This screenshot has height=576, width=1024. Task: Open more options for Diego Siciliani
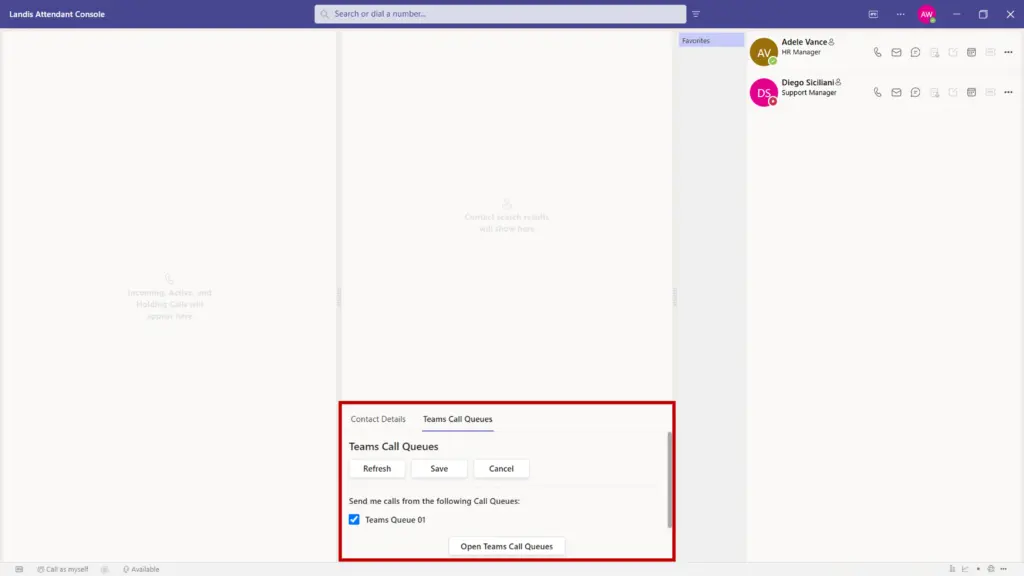coord(1008,92)
